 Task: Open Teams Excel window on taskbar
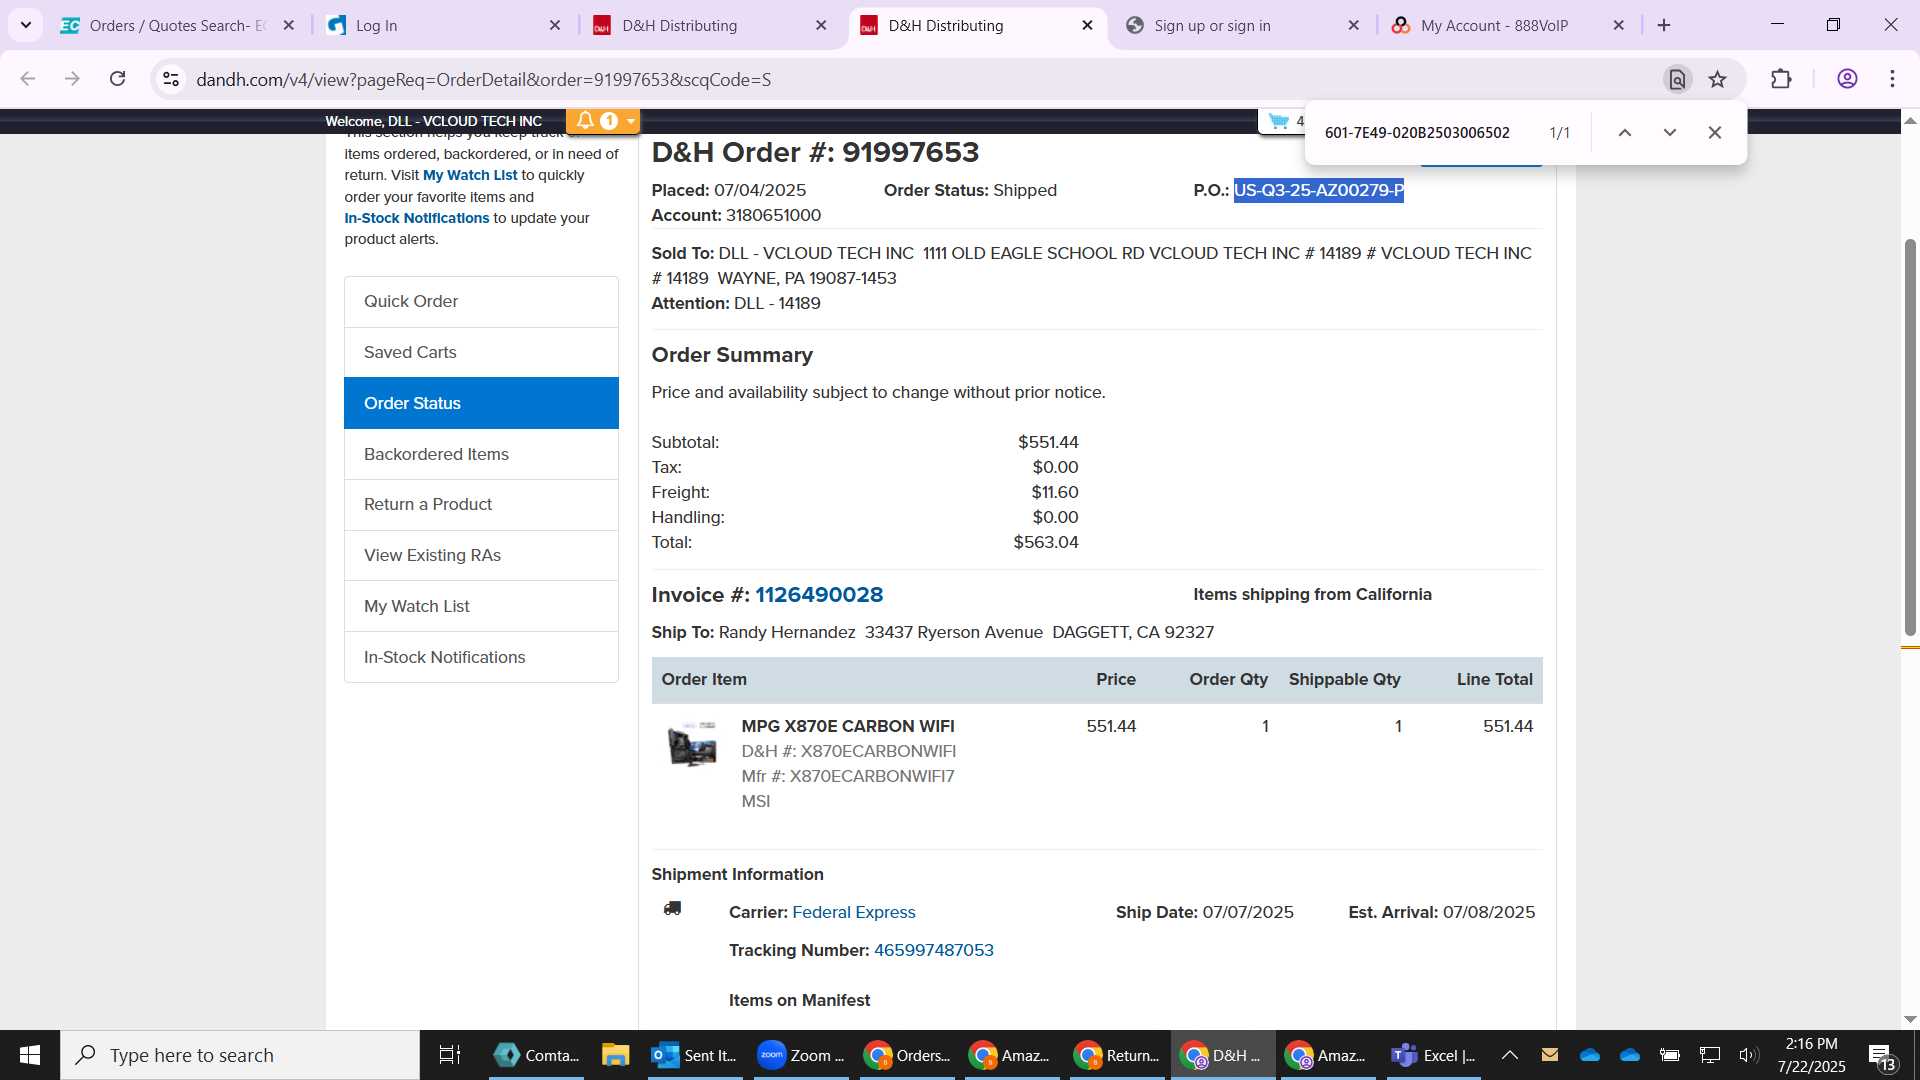[1433, 1055]
